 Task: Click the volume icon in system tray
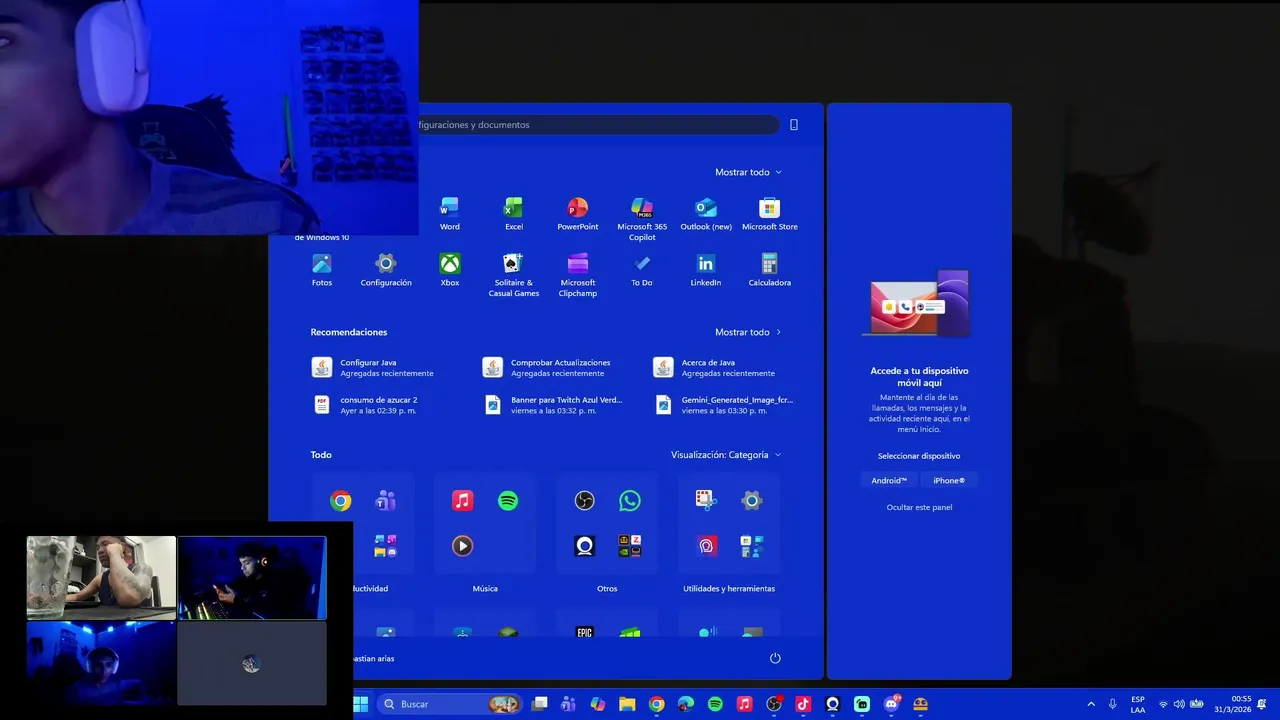[1179, 704]
